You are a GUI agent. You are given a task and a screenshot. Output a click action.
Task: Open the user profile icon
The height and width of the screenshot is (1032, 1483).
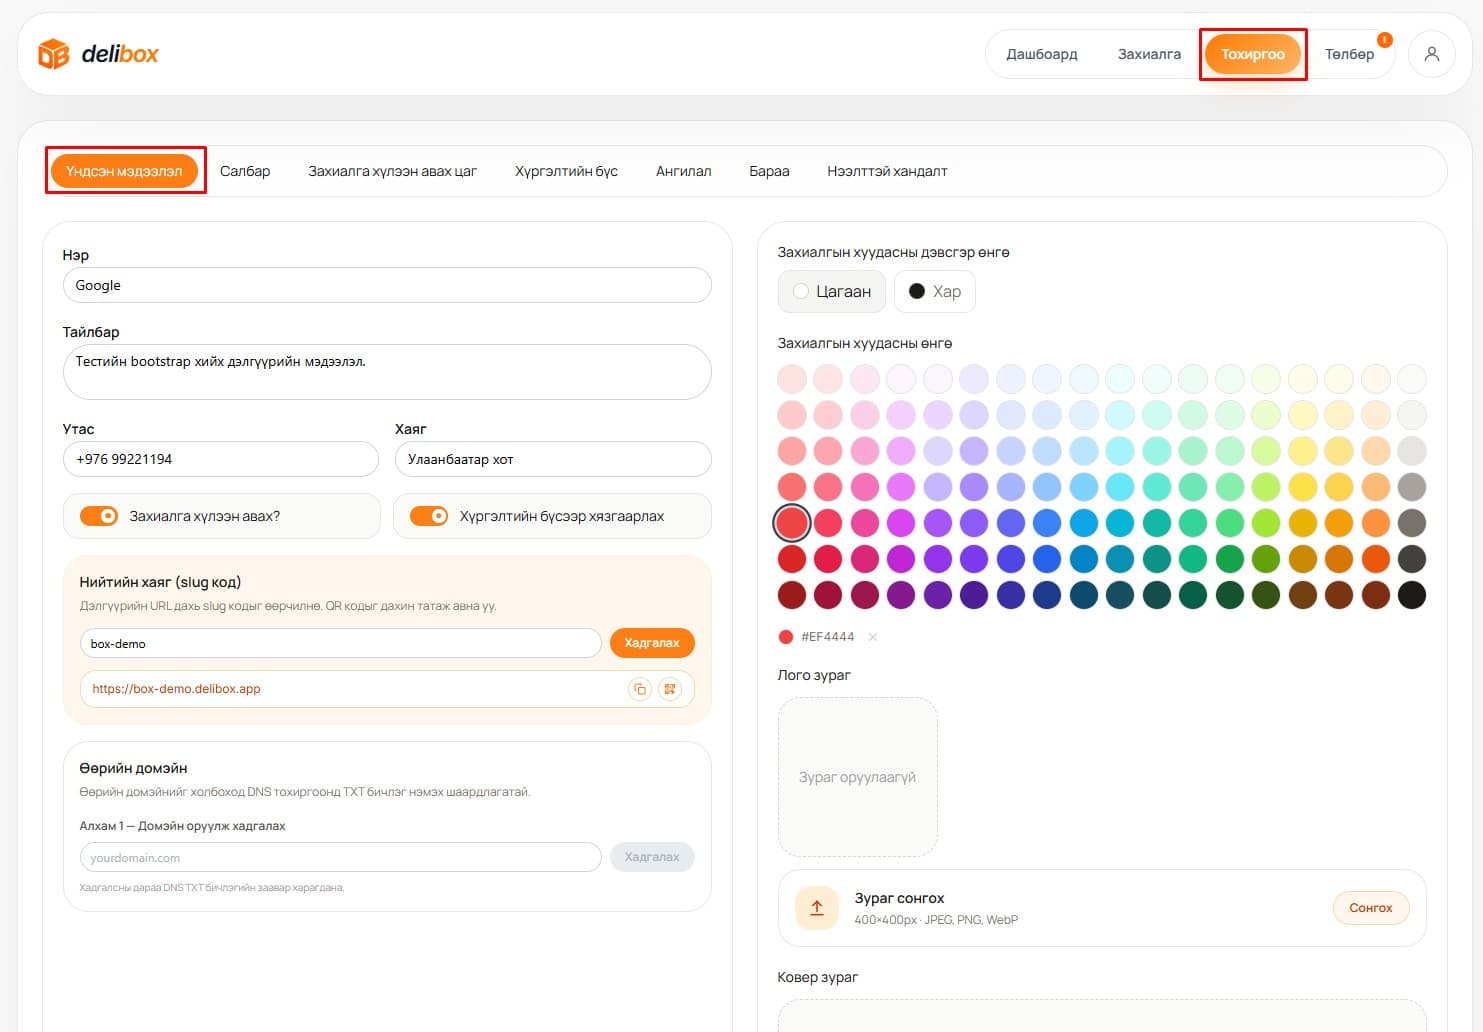[x=1431, y=54]
